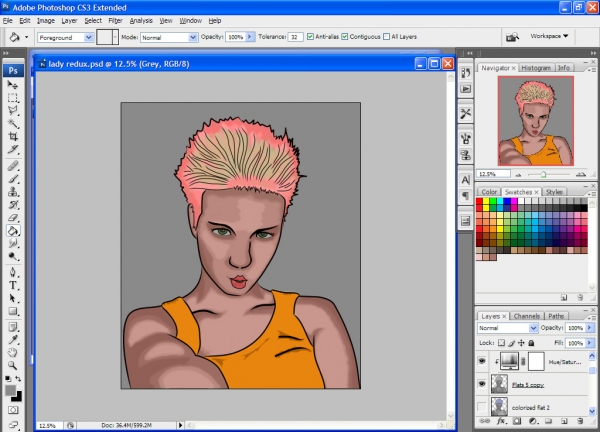
Task: Swap foreground and background colors
Action: coord(18,379)
